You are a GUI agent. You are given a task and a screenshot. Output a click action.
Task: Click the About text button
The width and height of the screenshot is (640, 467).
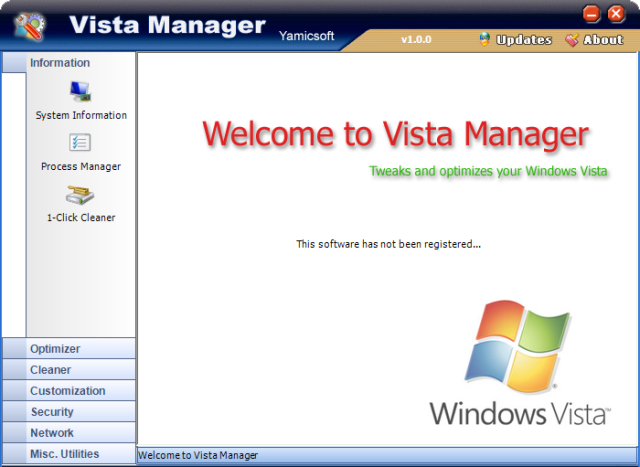(603, 40)
